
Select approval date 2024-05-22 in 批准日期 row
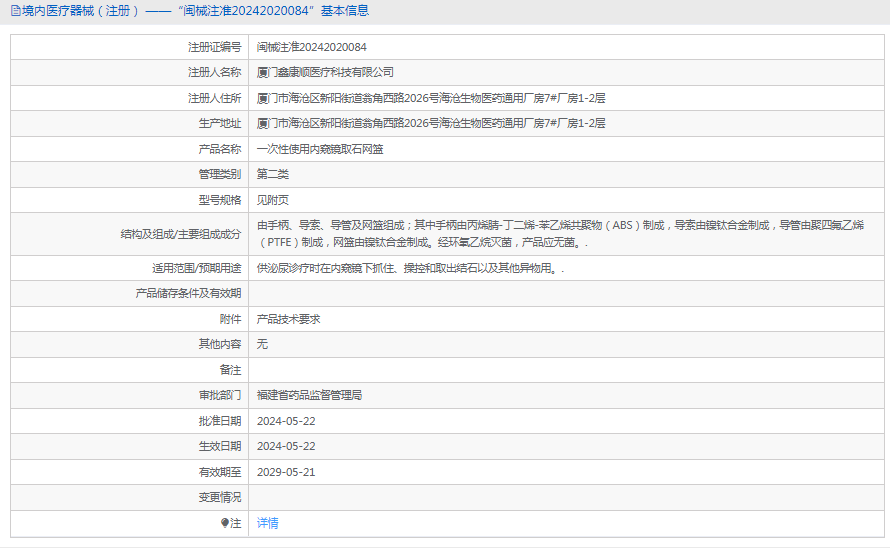[x=286, y=421]
